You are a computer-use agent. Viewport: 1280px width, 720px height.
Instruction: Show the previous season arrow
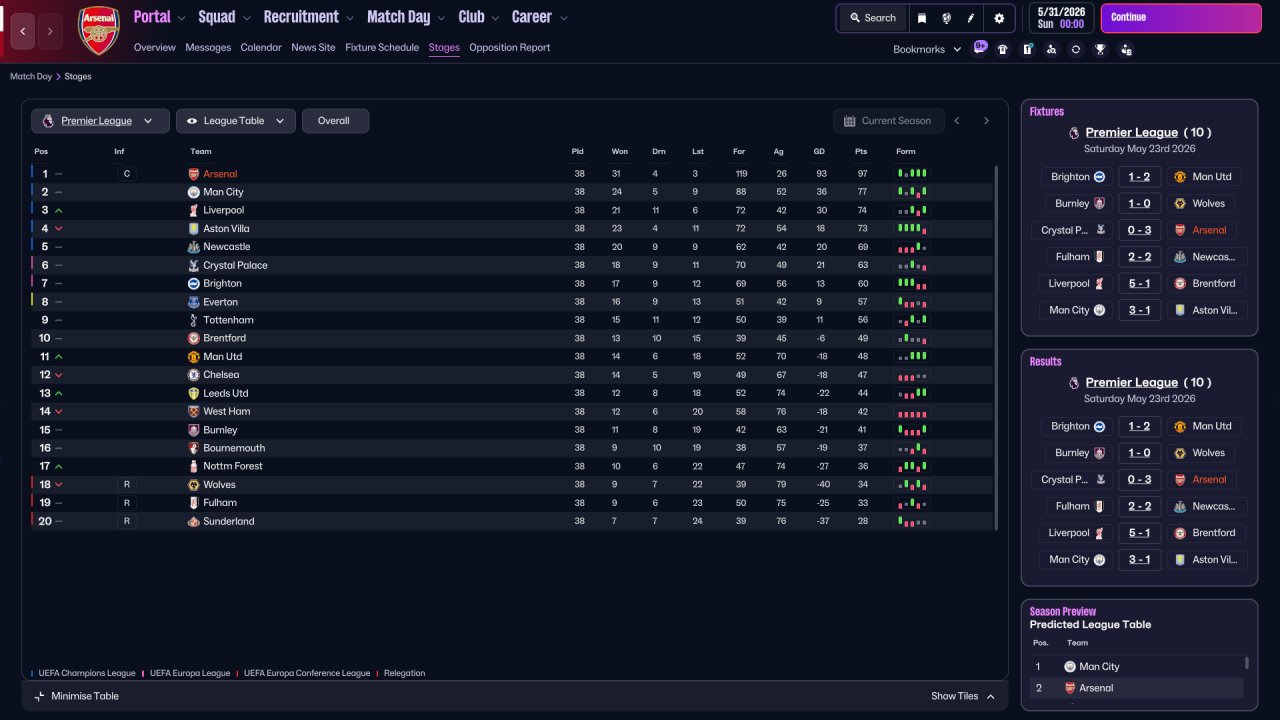click(x=957, y=121)
